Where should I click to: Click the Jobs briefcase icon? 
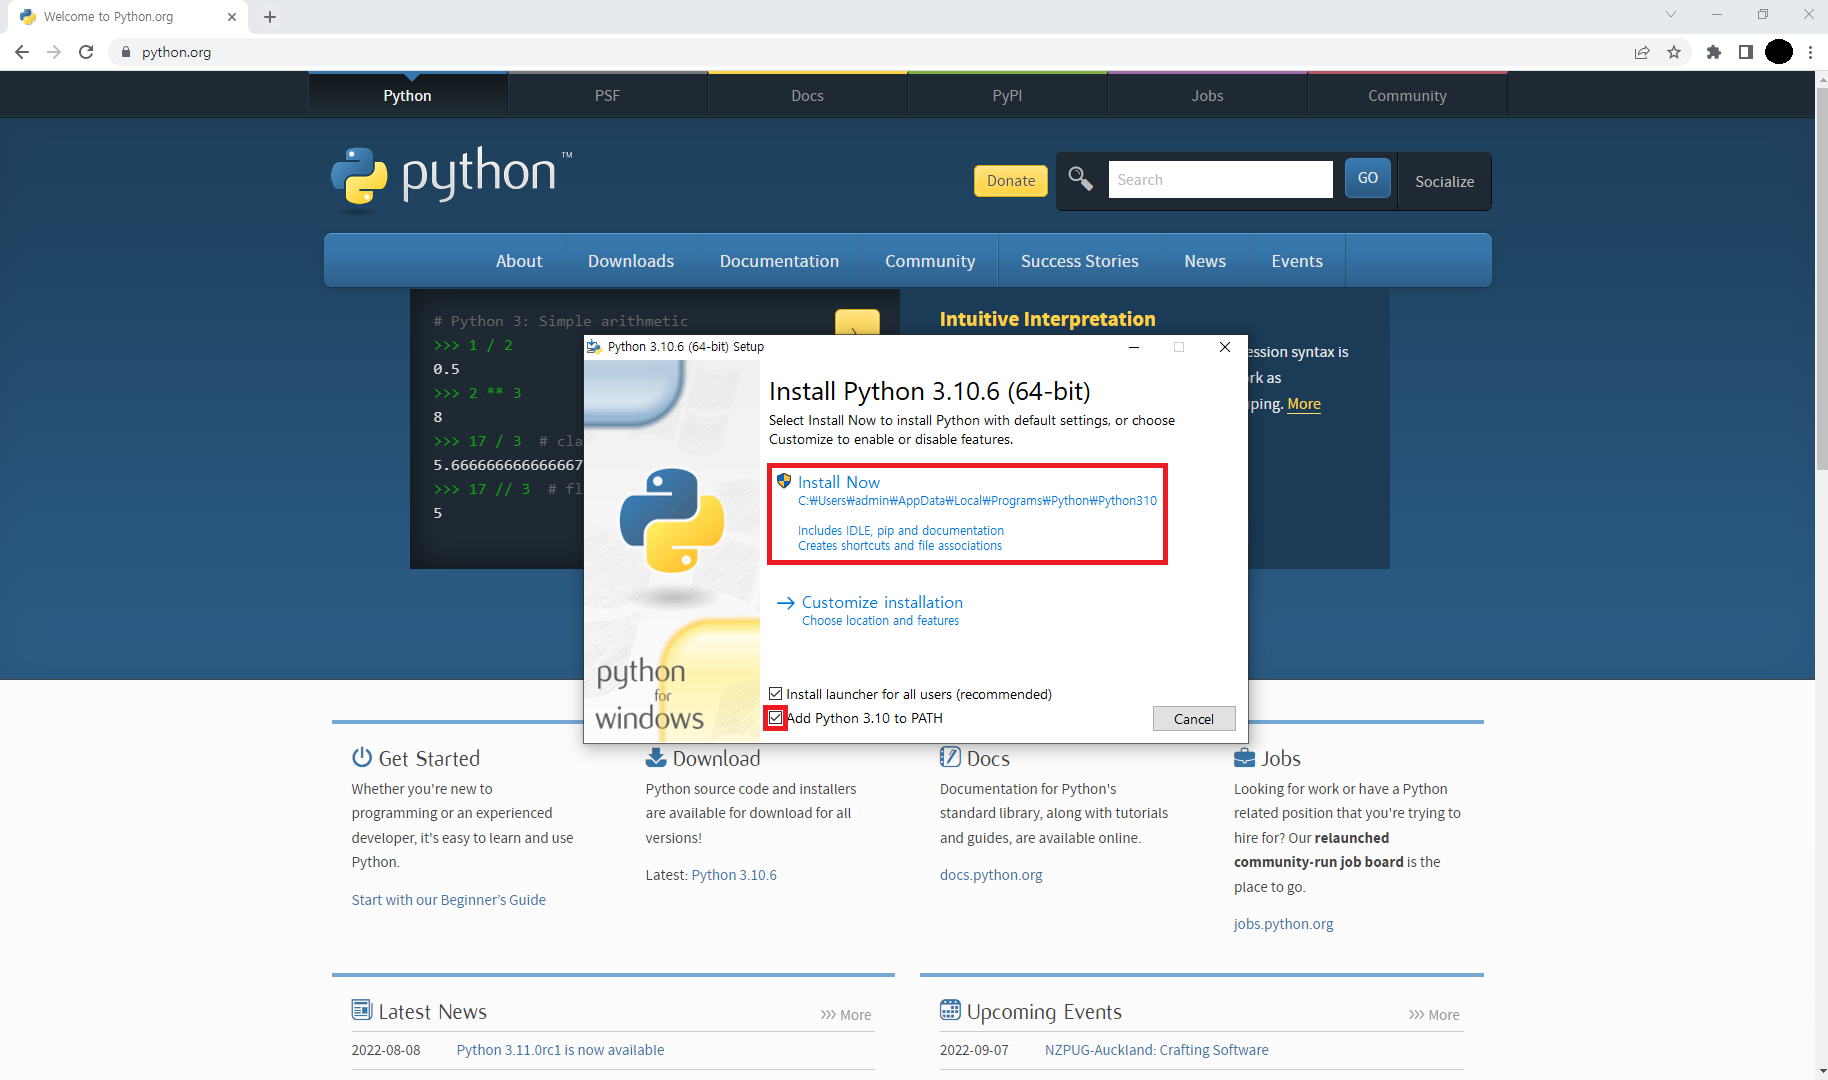tap(1244, 757)
